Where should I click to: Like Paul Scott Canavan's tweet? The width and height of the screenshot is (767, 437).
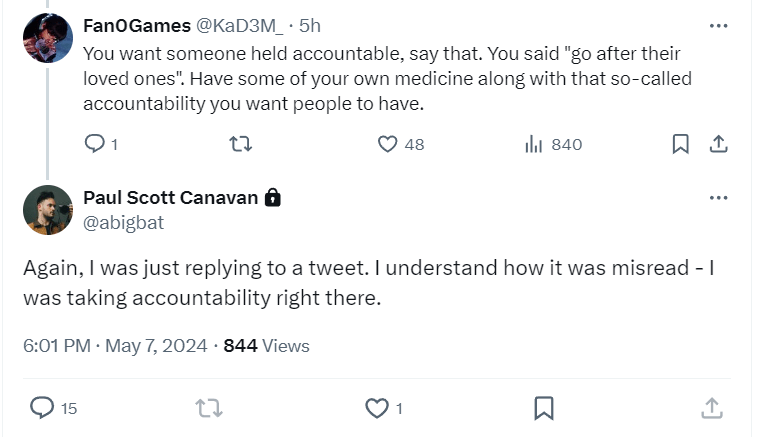point(376,407)
